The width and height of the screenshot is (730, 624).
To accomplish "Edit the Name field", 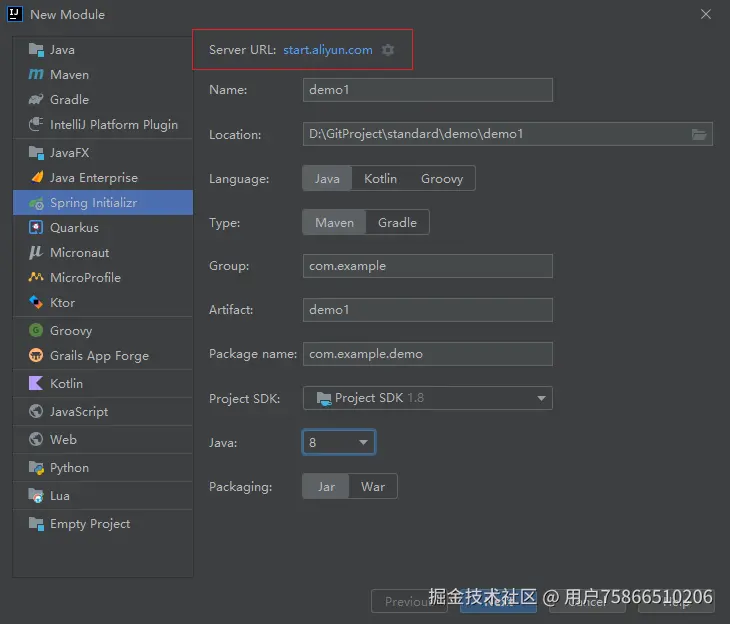I will pos(428,90).
